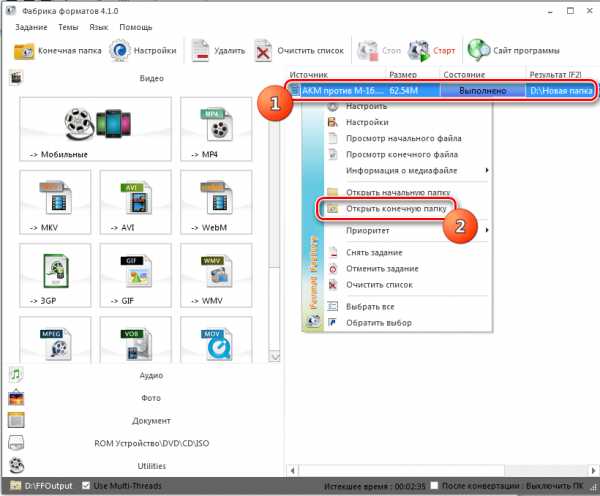Choose the VOB conversion format tile
The width and height of the screenshot is (600, 496).
(x=136, y=340)
